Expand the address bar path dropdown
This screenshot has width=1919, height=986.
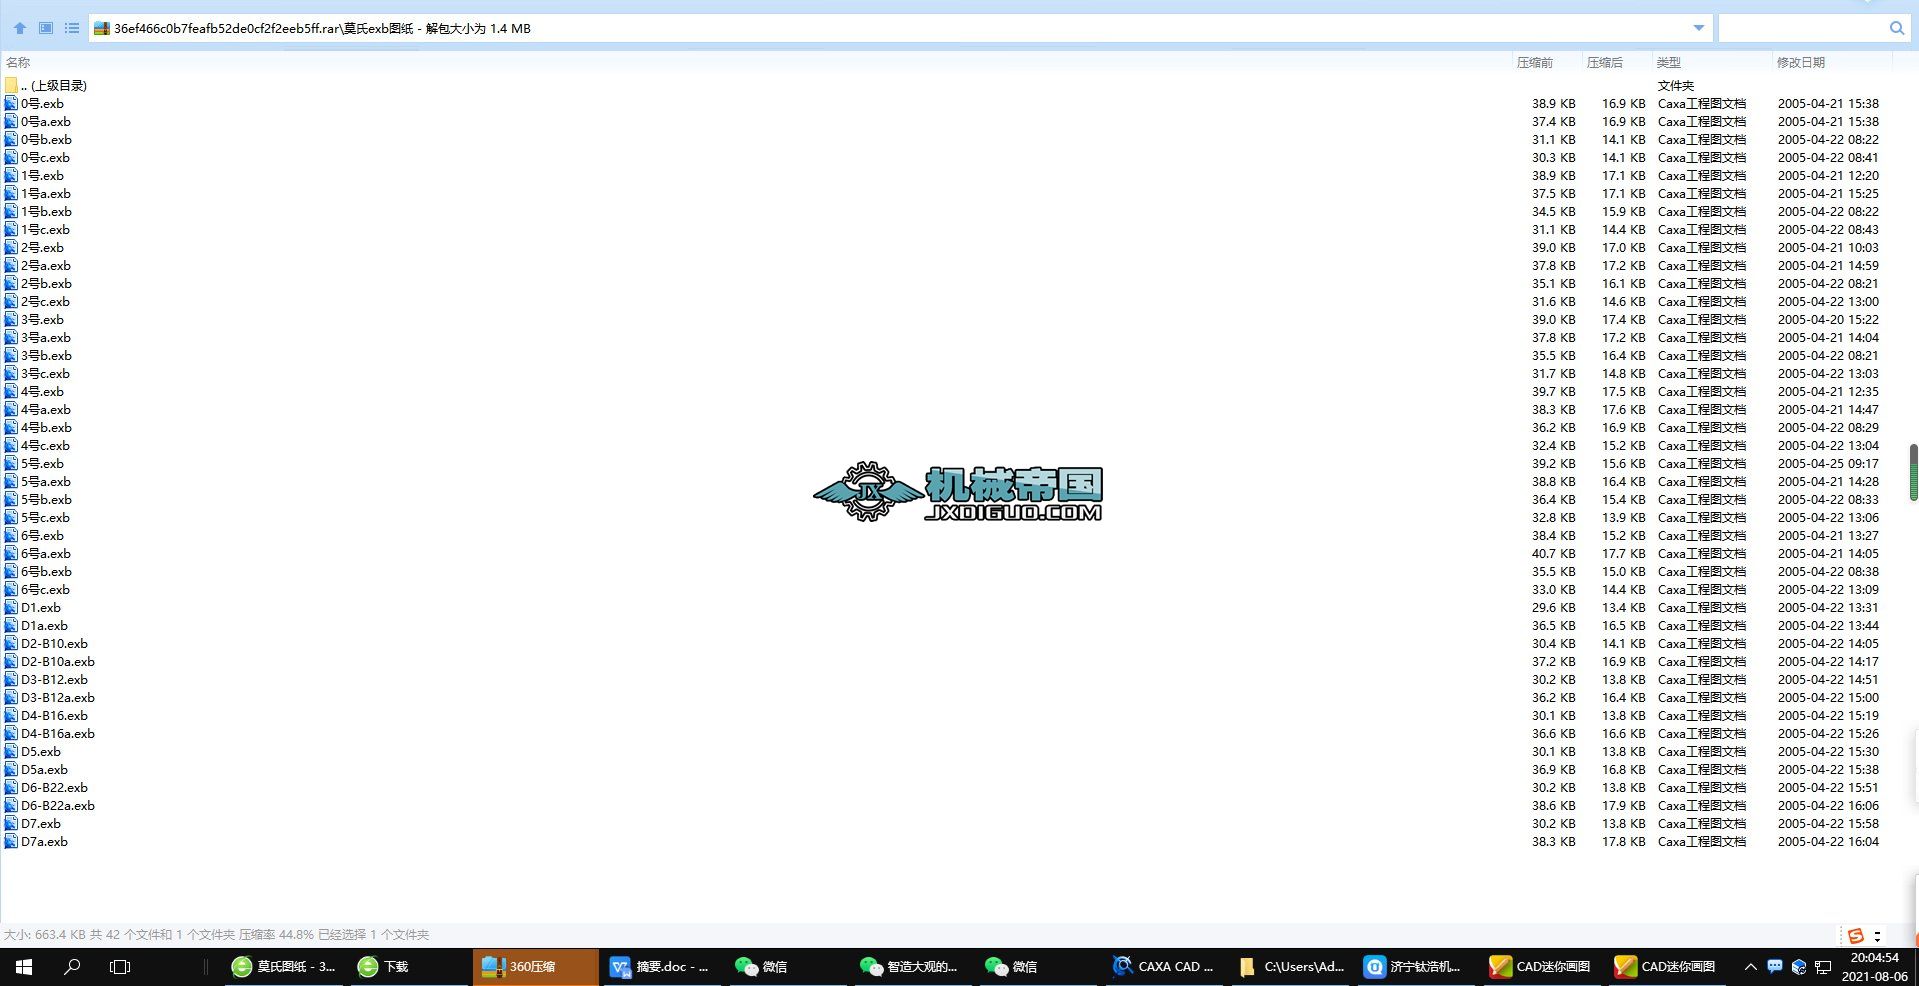pyautogui.click(x=1699, y=28)
